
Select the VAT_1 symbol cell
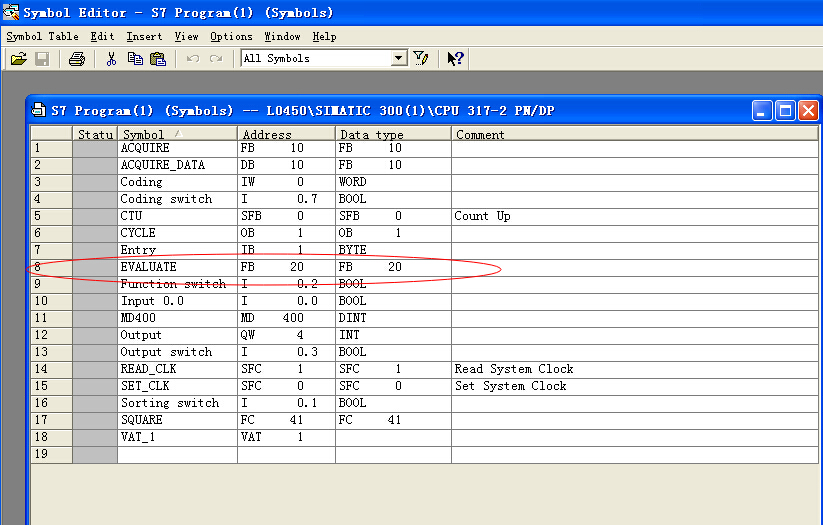[x=177, y=437]
